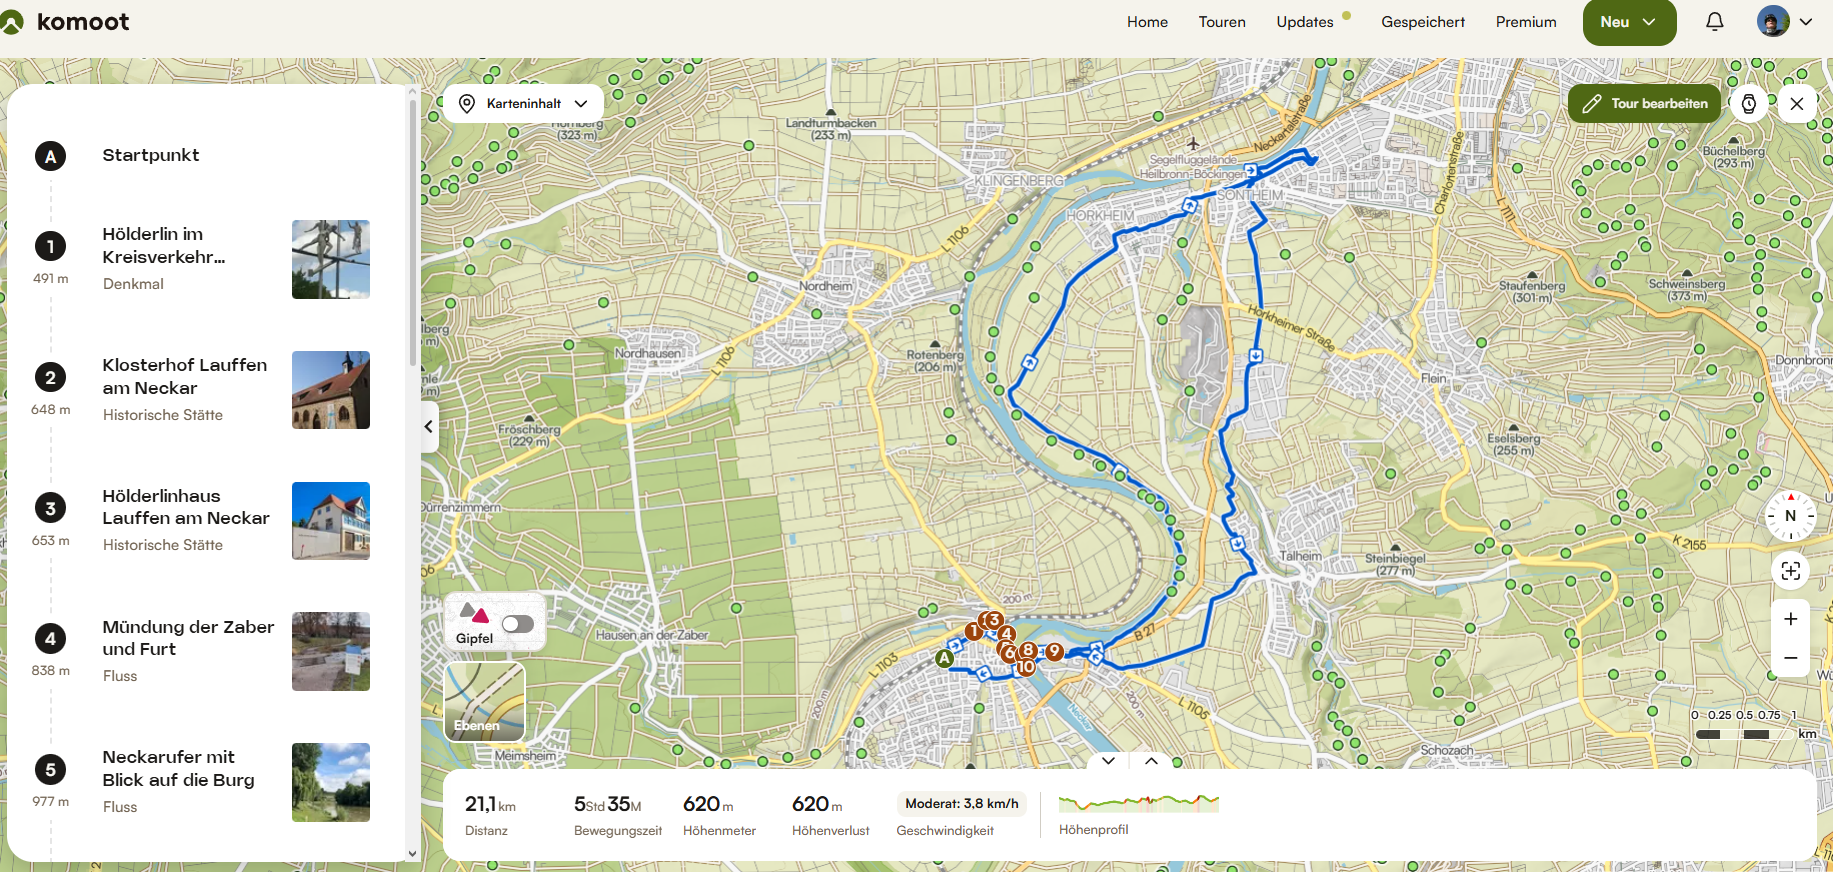The height and width of the screenshot is (872, 1833).
Task: Toggle the Gipfel switch
Action: pos(517,624)
